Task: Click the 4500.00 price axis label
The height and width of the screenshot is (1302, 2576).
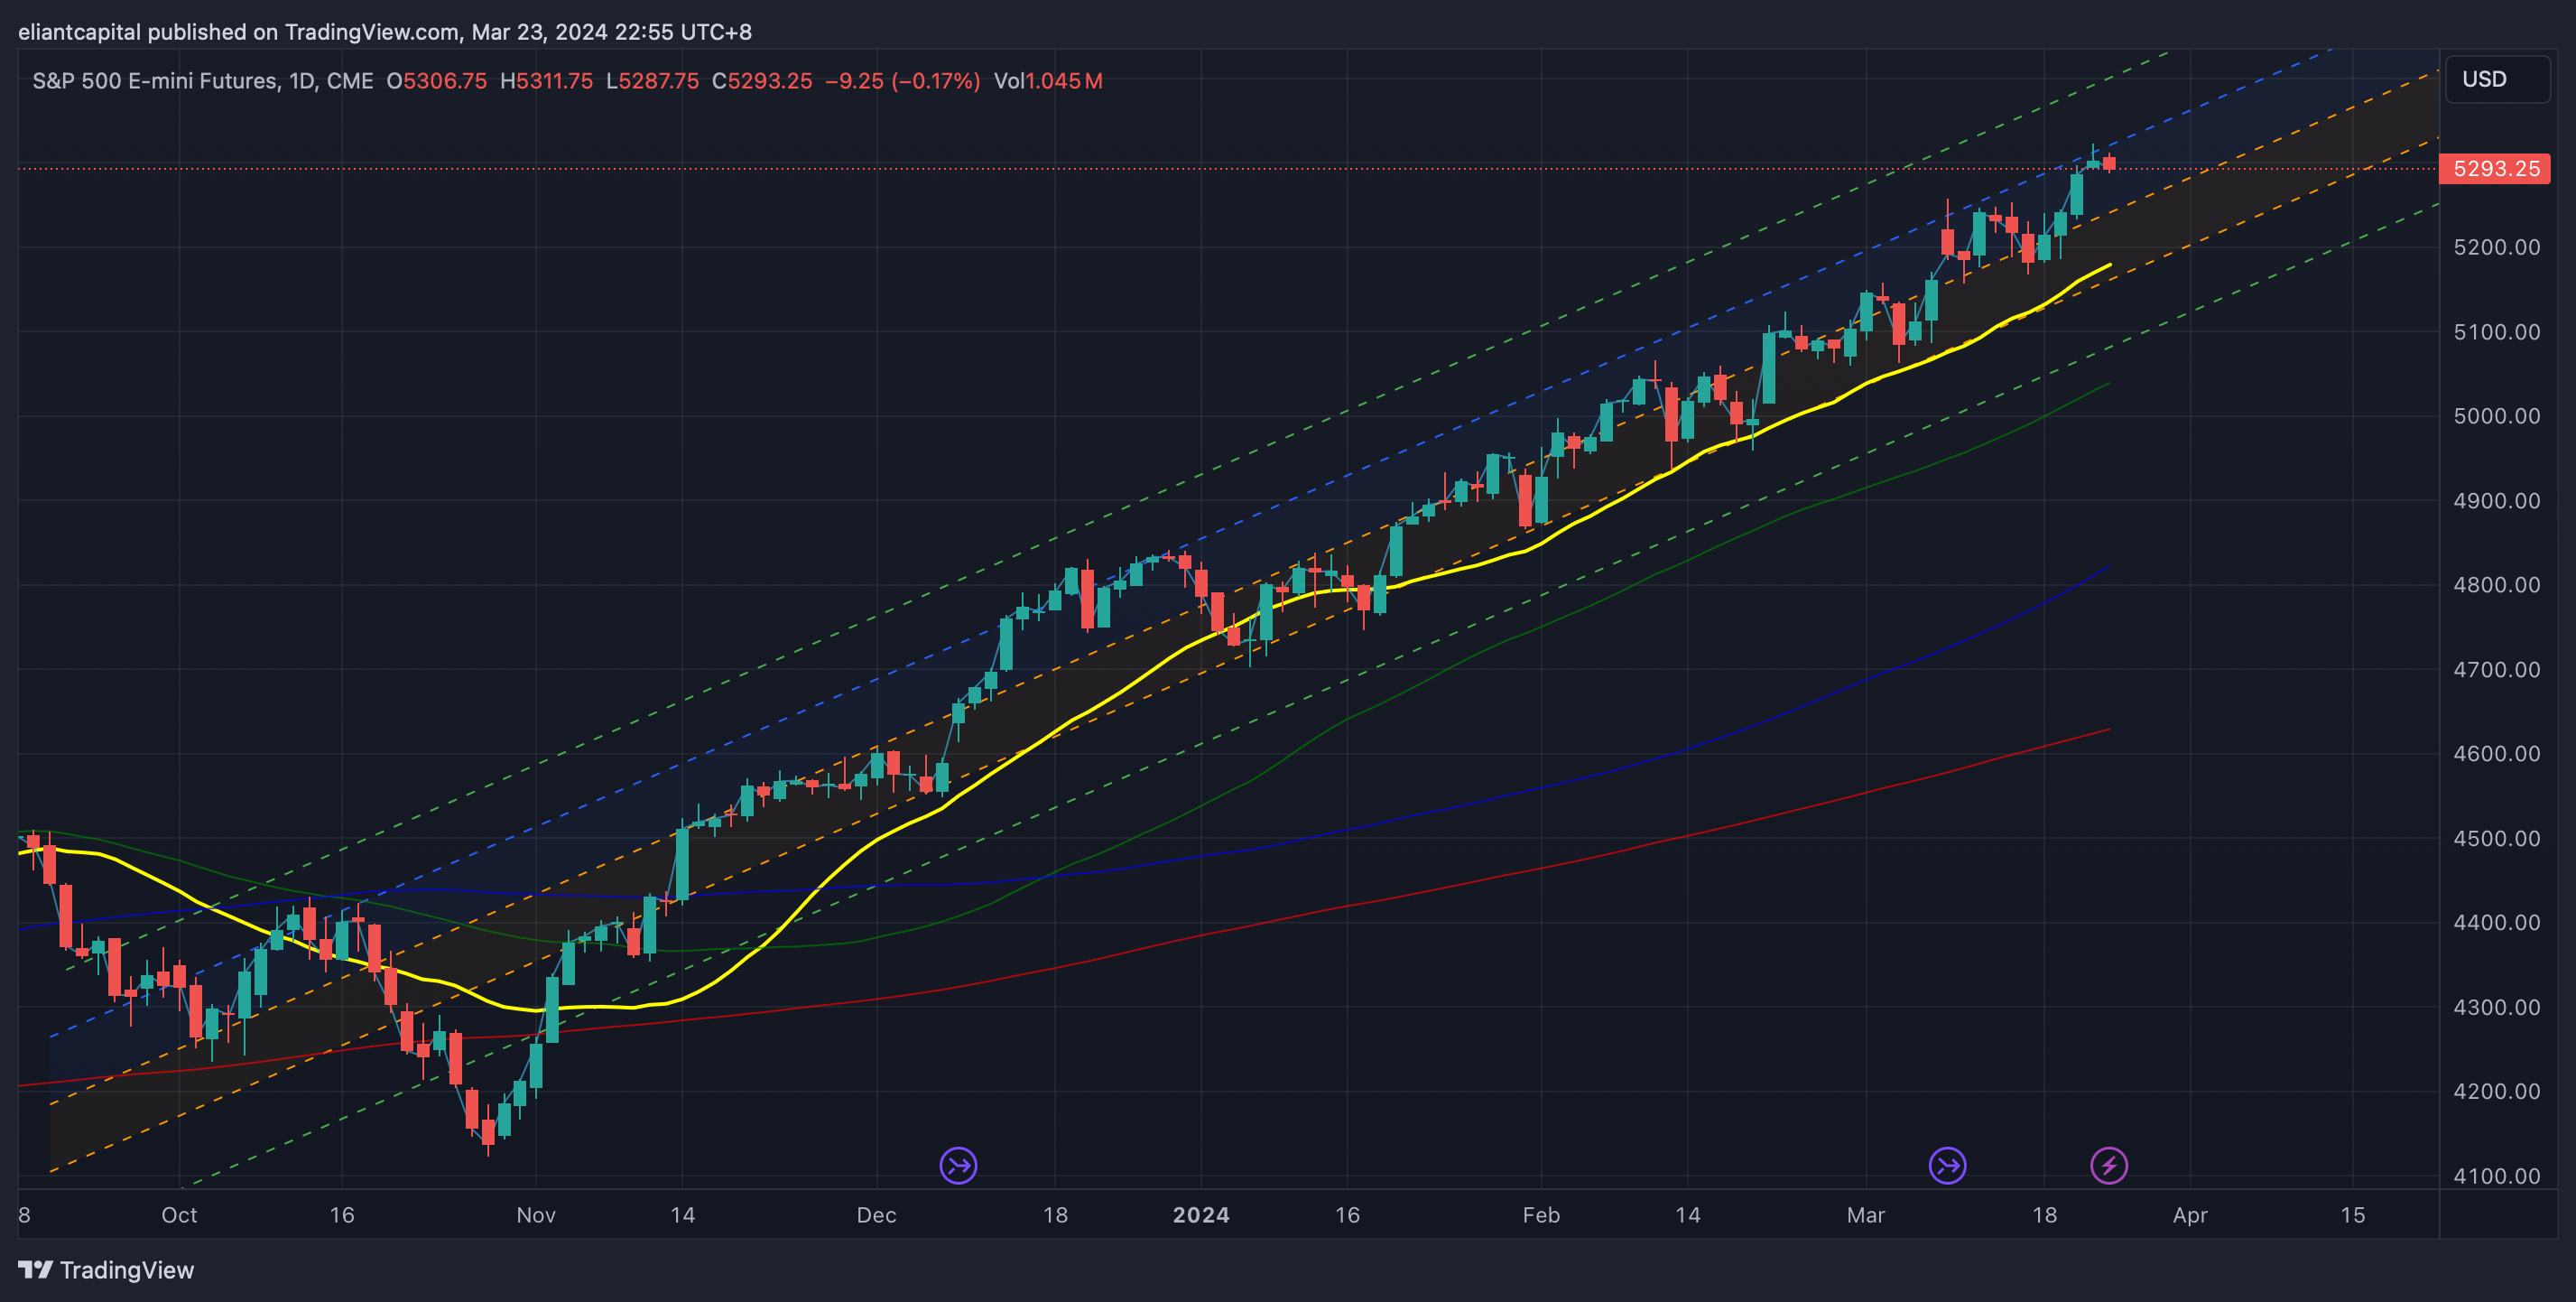Action: pos(2496,838)
